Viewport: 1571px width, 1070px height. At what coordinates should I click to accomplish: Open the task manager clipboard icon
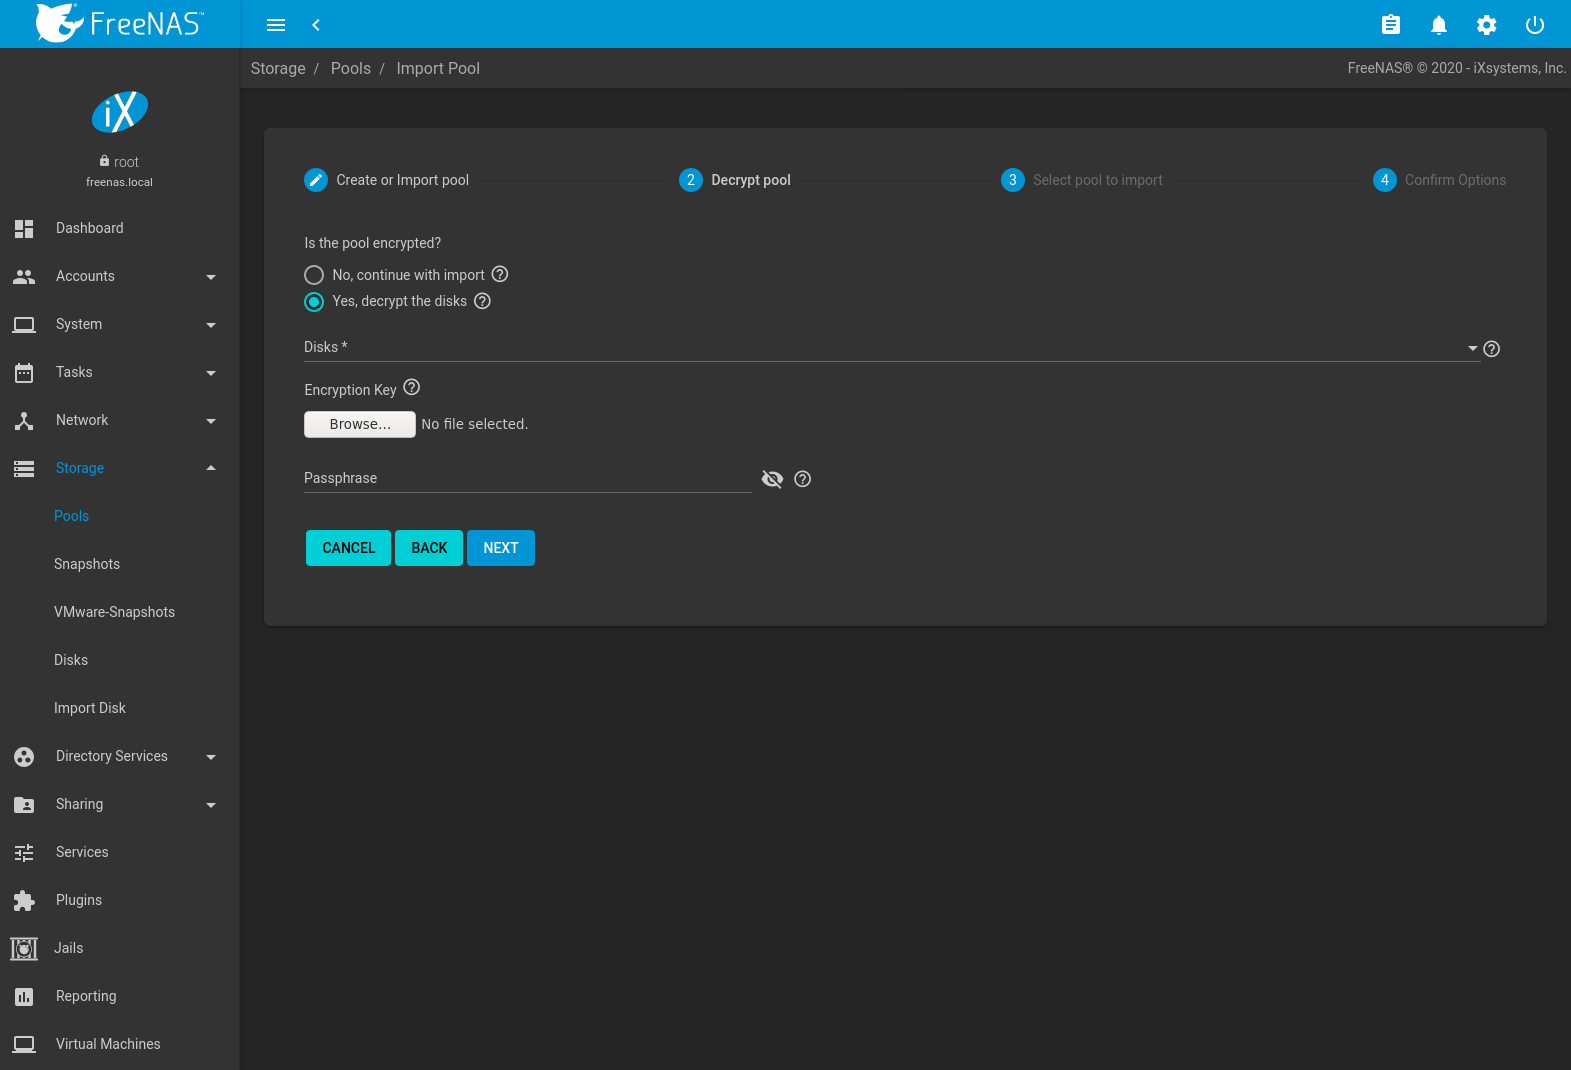point(1390,25)
